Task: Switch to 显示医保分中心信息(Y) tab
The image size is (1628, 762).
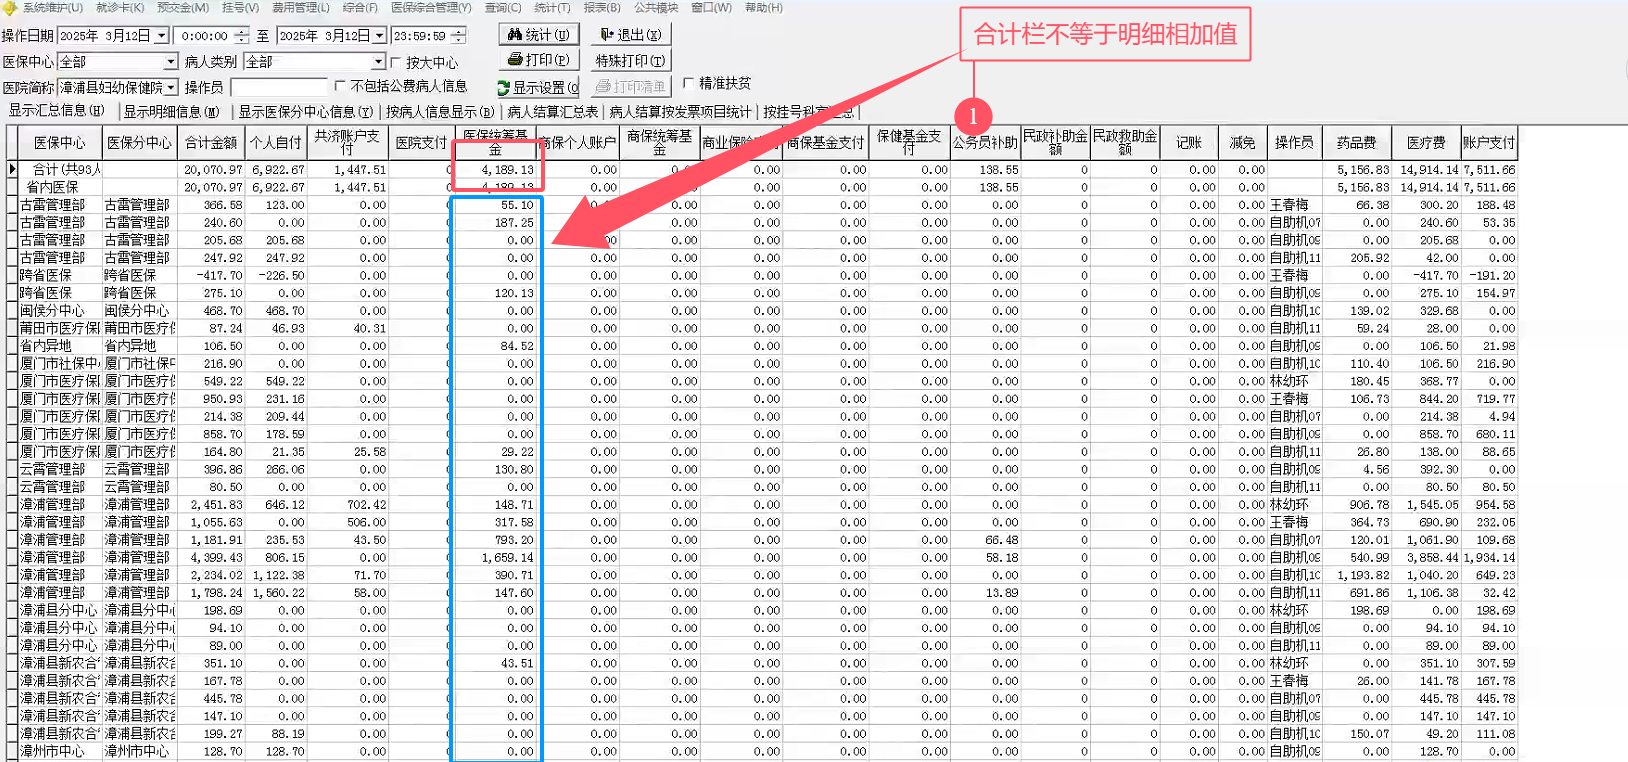Action: click(x=305, y=111)
